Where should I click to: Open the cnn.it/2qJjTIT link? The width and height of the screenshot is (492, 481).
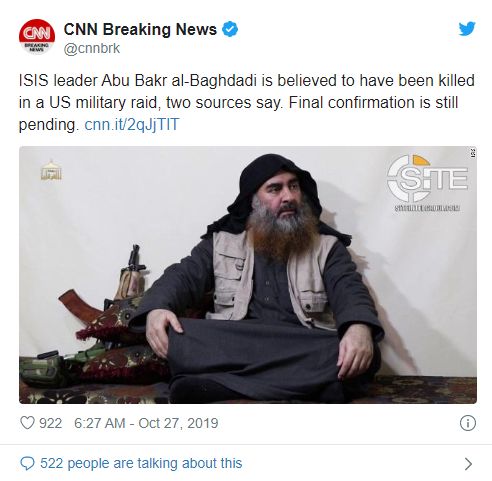click(x=132, y=125)
